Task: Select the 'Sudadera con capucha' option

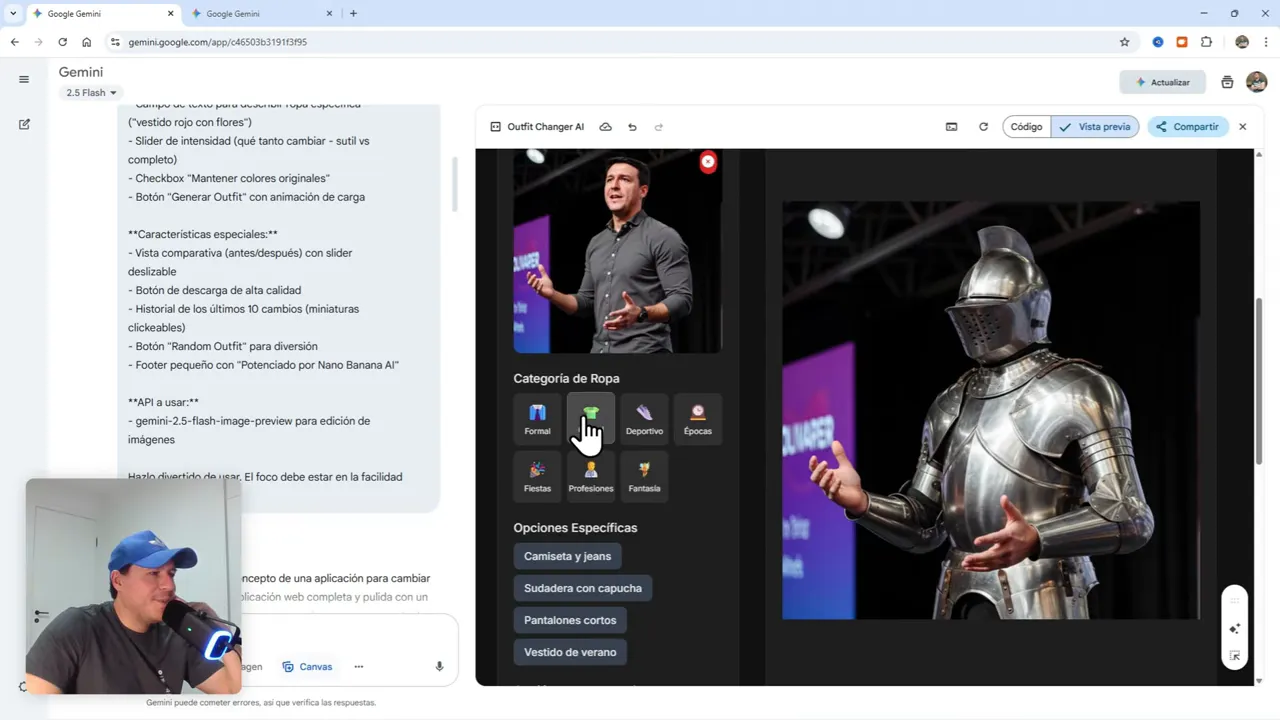Action: click(x=582, y=588)
